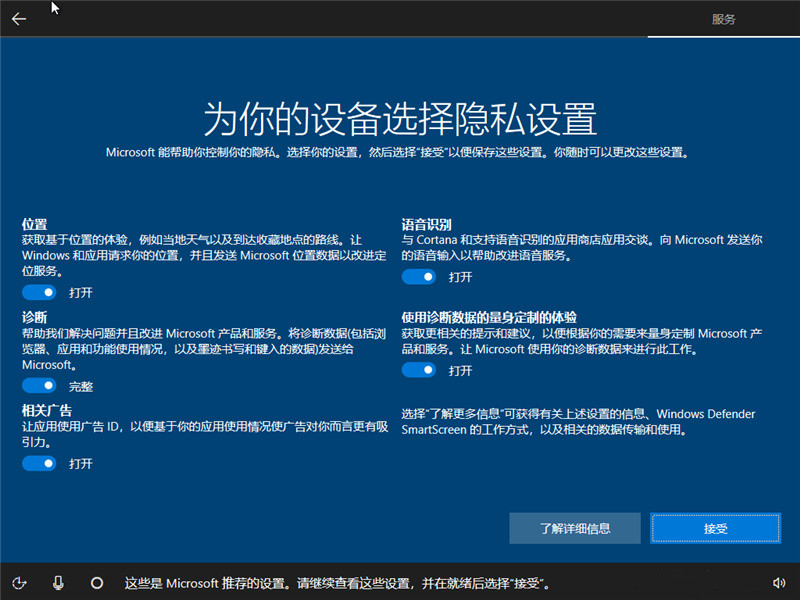Select the 服务 tab at top right
The width and height of the screenshot is (800, 600).
coord(722,17)
